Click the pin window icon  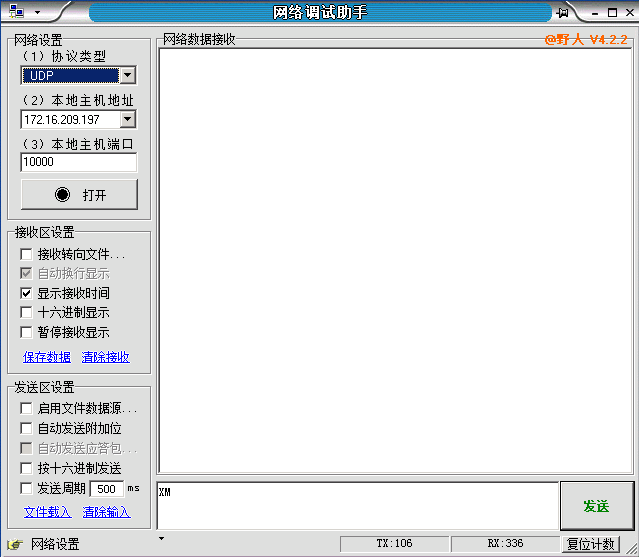point(563,12)
